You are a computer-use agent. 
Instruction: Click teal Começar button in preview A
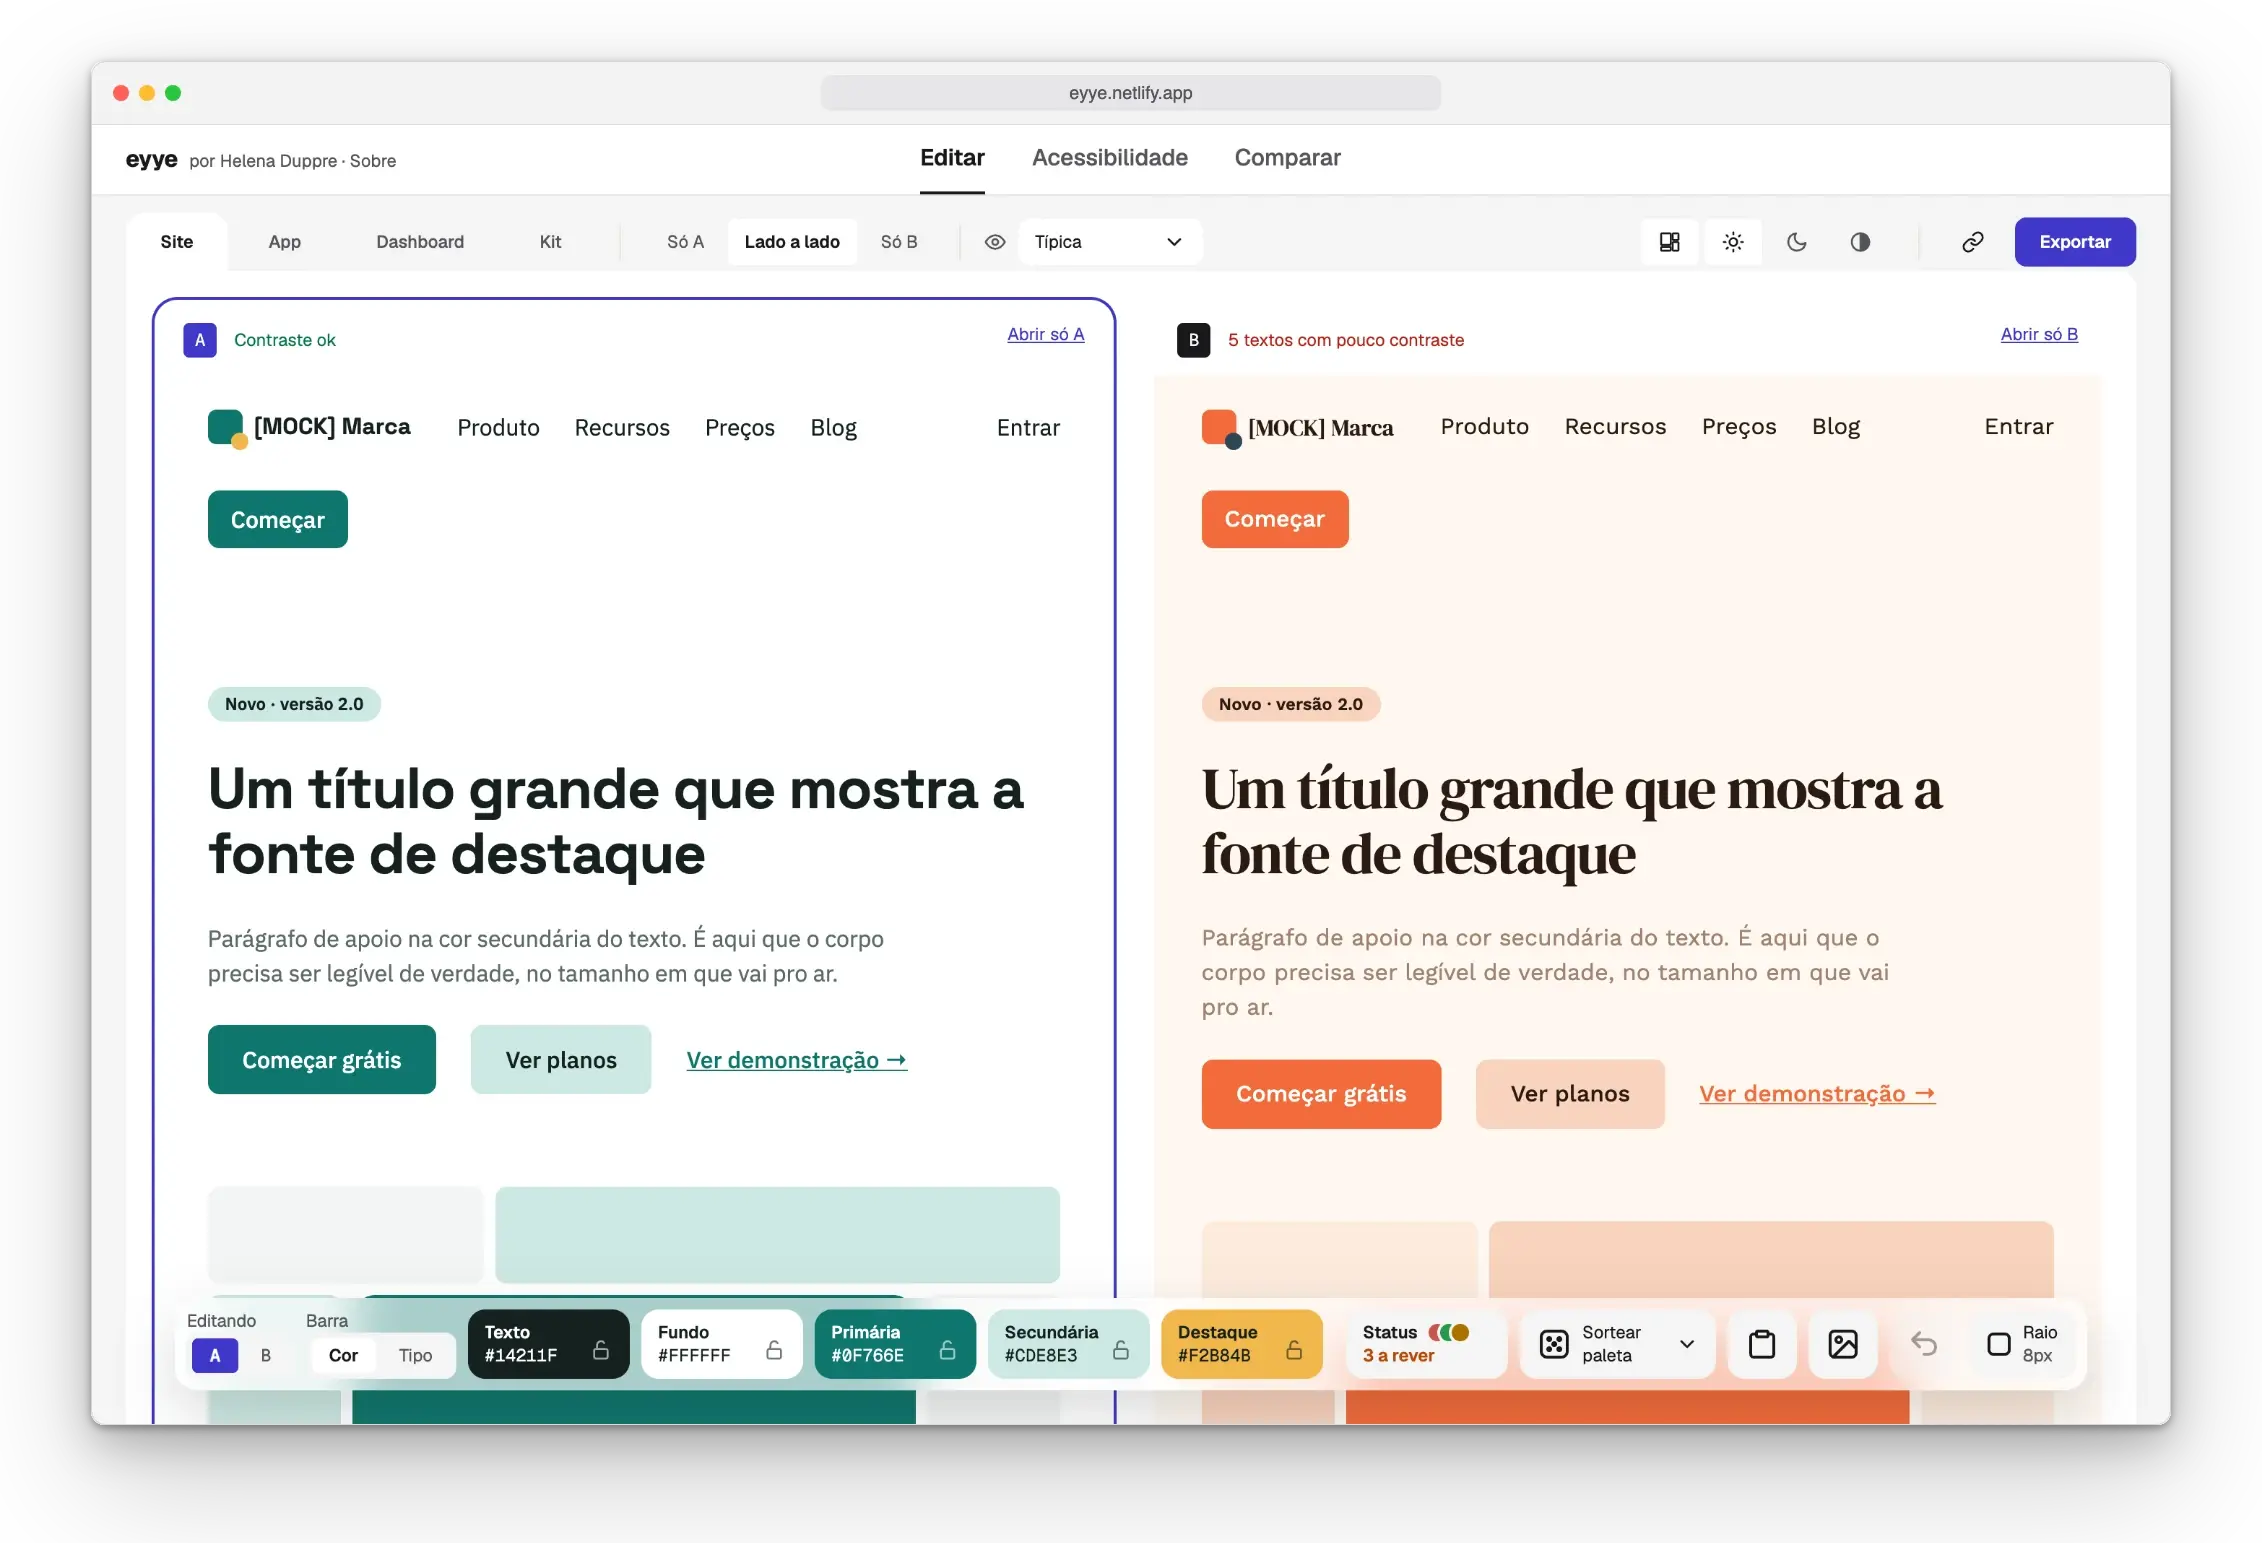[x=278, y=520]
